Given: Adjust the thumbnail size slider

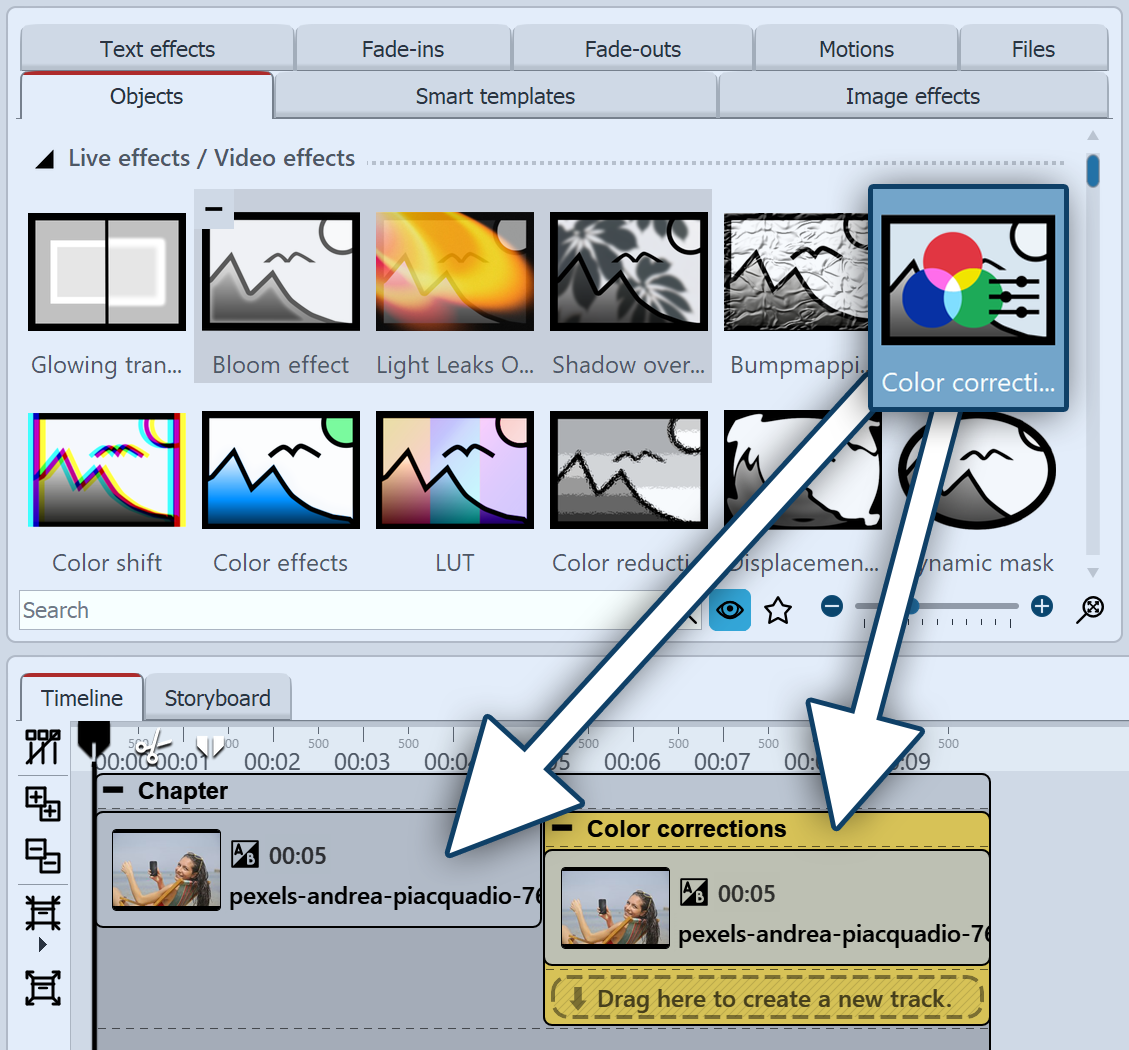Looking at the screenshot, I should point(916,606).
